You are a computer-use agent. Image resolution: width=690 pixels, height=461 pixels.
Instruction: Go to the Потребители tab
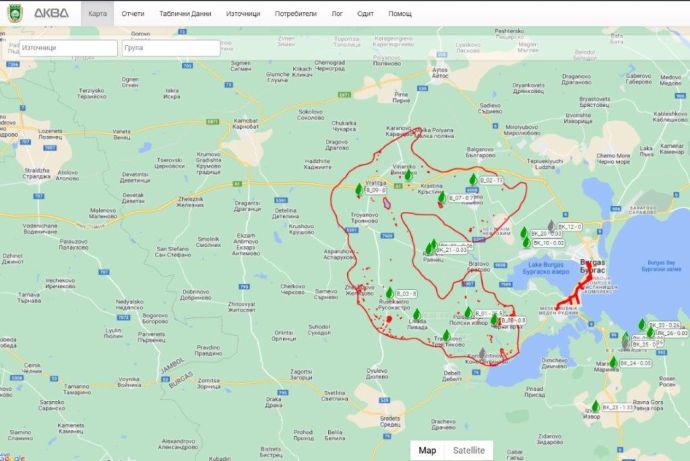(295, 14)
